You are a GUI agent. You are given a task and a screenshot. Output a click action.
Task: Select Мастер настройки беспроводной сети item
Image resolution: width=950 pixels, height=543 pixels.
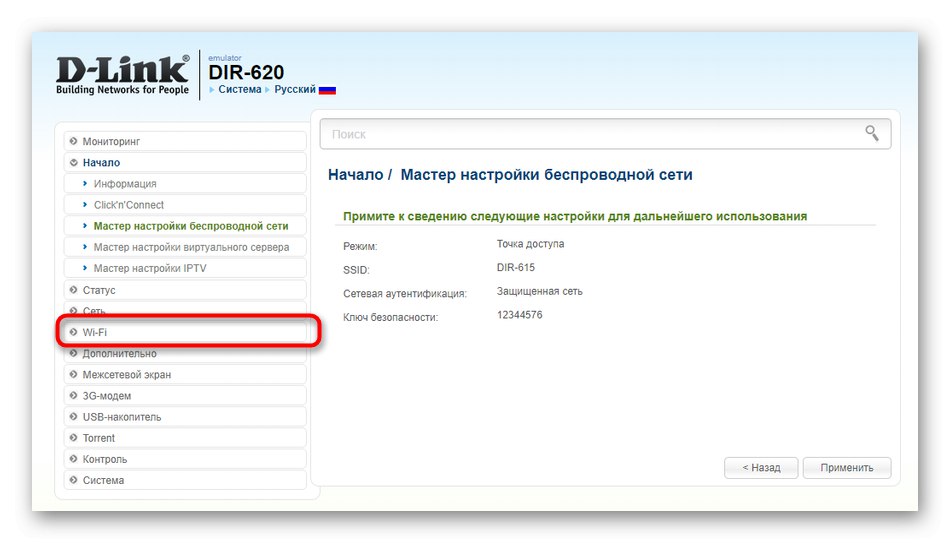tap(185, 226)
